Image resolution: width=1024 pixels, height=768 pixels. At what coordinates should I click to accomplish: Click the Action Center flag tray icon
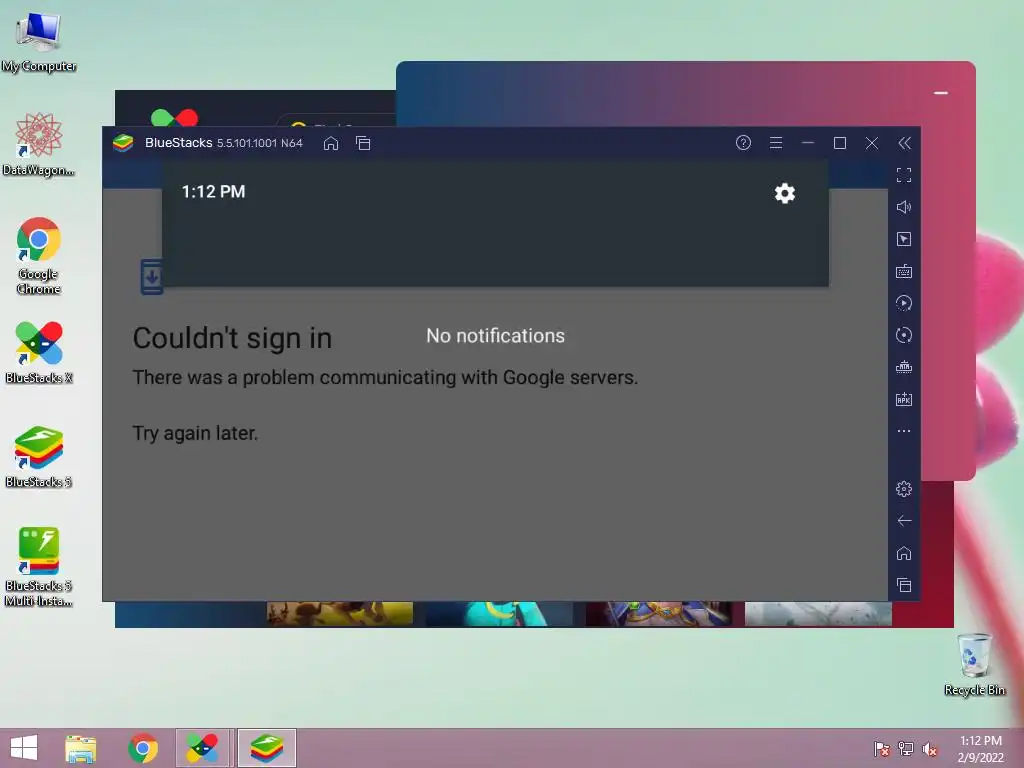click(x=882, y=749)
